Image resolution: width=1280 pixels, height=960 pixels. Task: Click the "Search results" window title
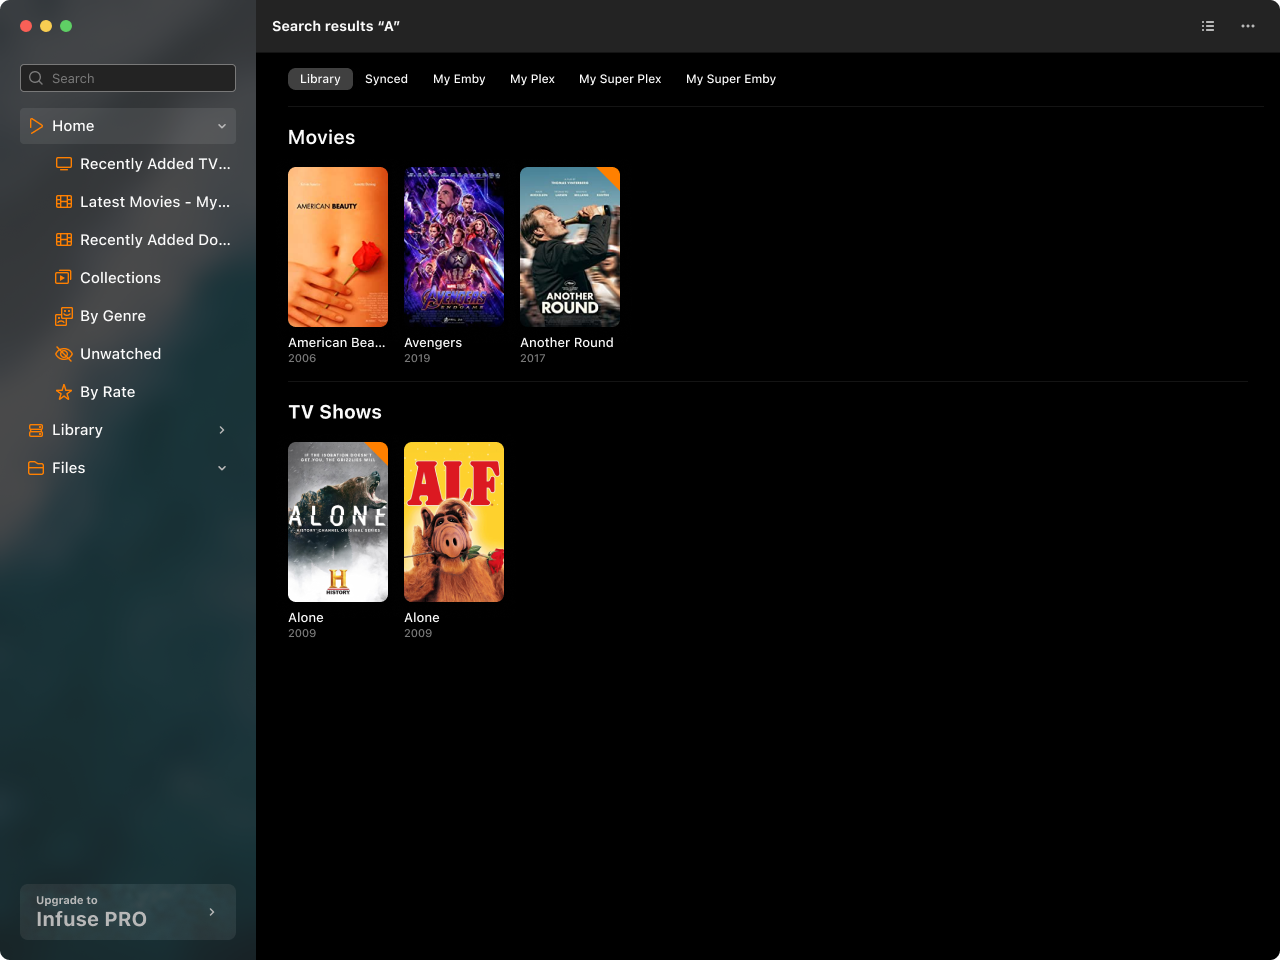pos(336,26)
